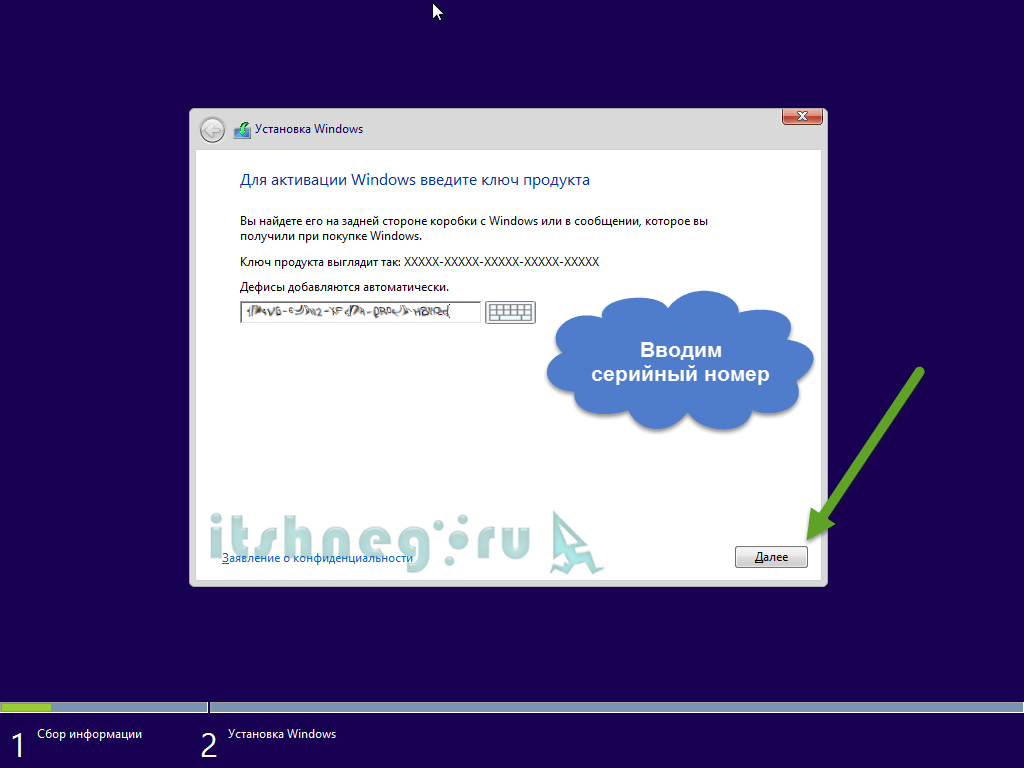Open the Заявление о конфиденциальности link
Viewport: 1024px width, 768px height.
coord(317,558)
